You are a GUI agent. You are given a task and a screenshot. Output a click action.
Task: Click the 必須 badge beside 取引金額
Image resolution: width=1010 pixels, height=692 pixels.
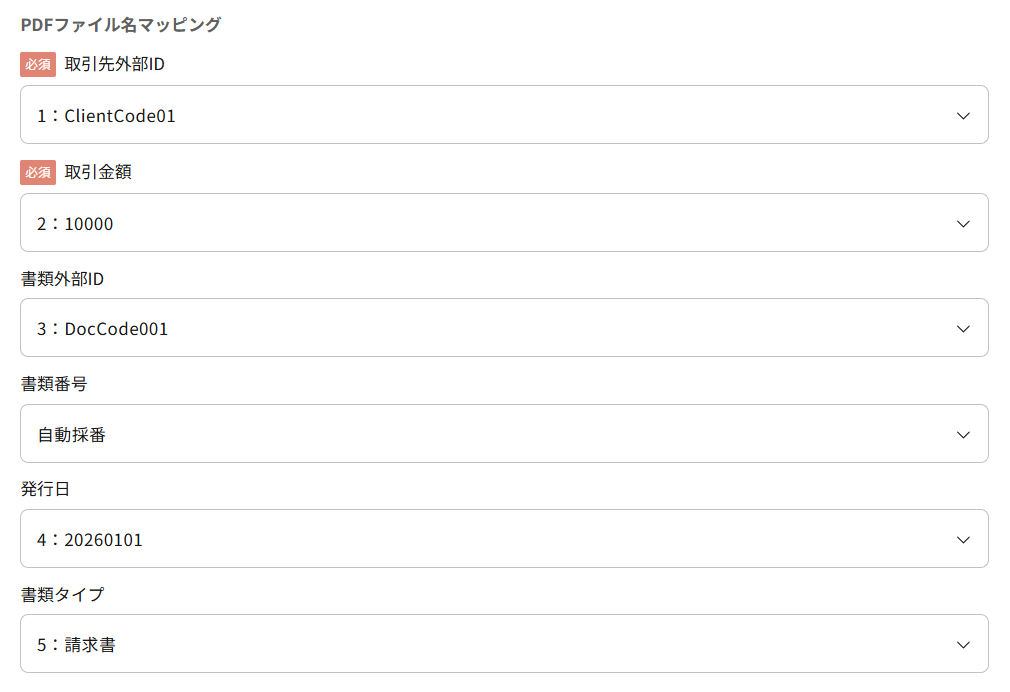click(x=38, y=172)
